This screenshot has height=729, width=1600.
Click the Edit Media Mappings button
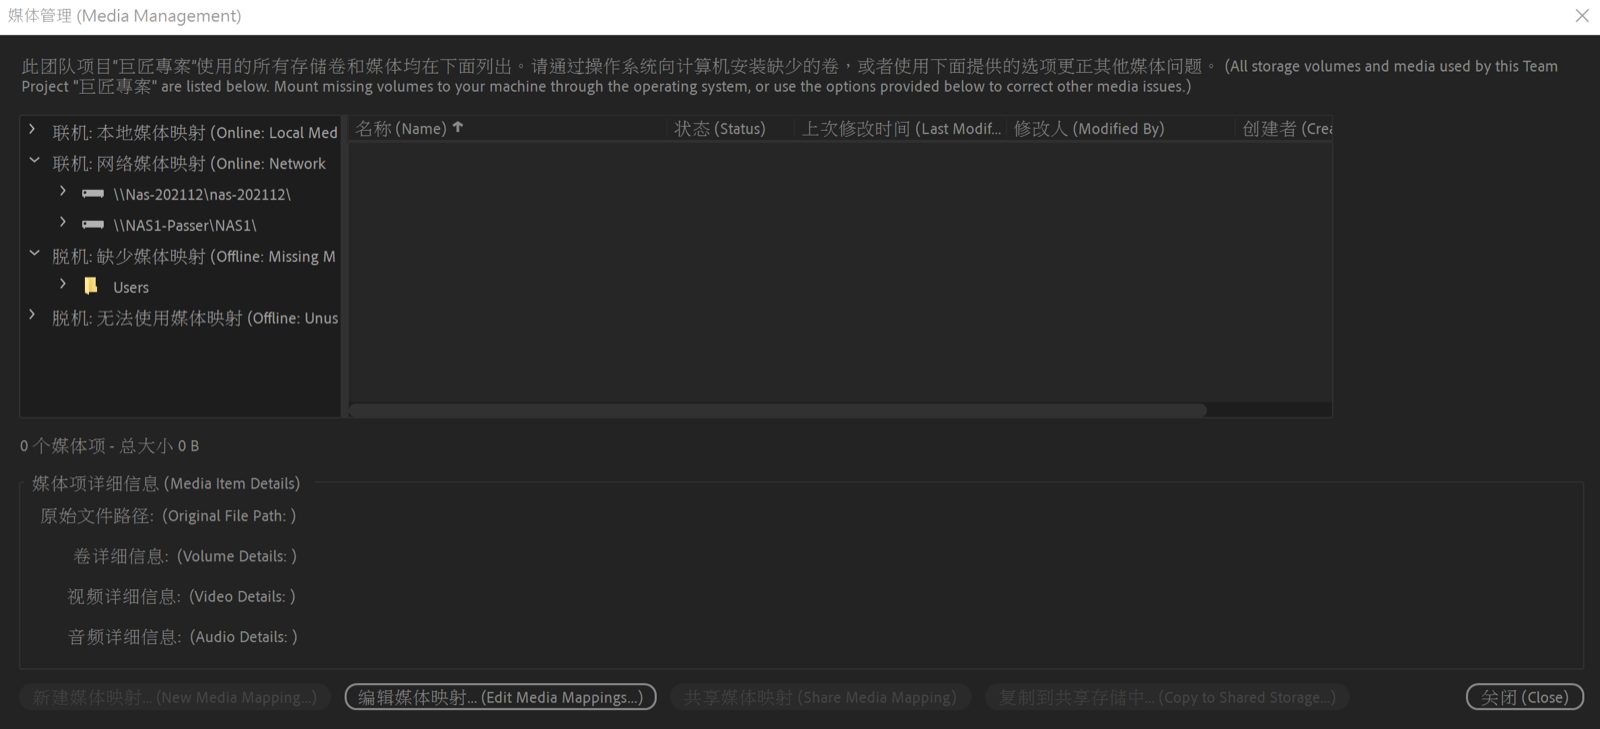pos(500,697)
